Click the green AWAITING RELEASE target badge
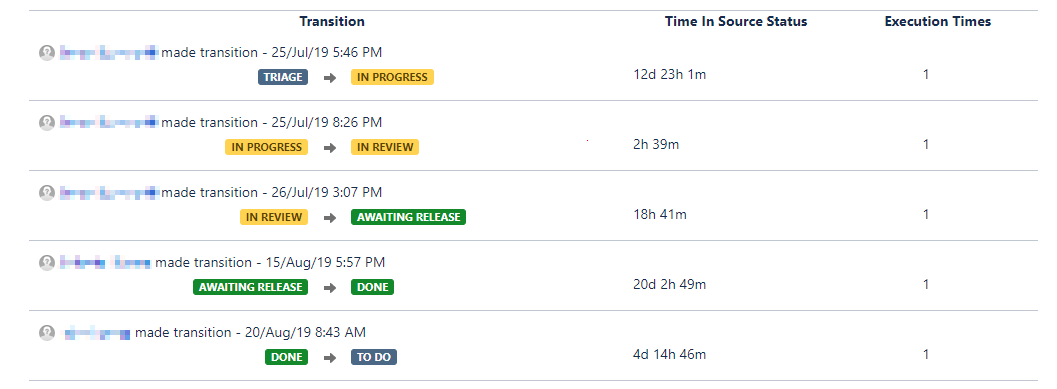 (x=409, y=217)
